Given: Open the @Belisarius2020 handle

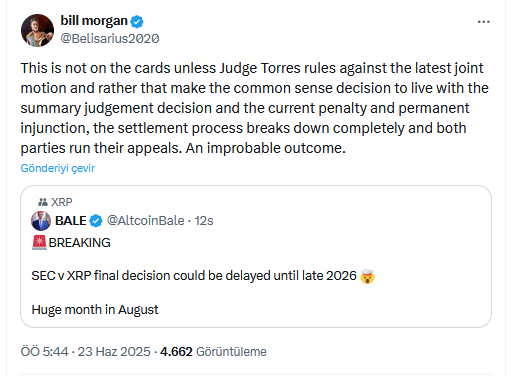Looking at the screenshot, I should tap(110, 39).
